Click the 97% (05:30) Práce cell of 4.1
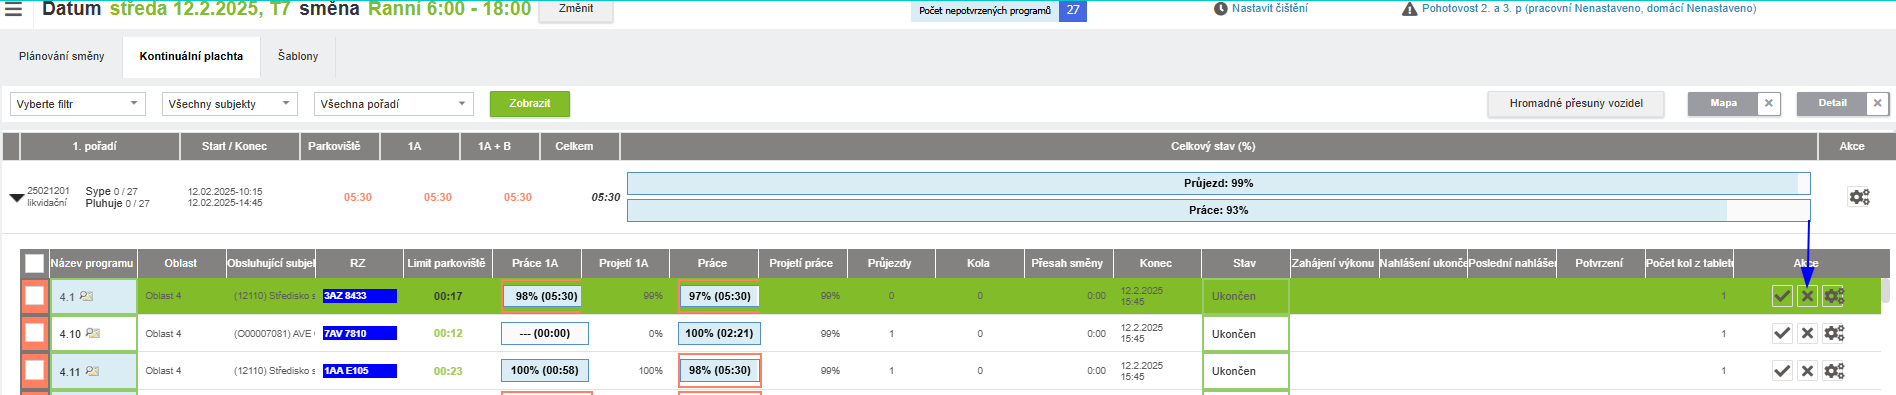The height and width of the screenshot is (395, 1896). click(x=719, y=296)
